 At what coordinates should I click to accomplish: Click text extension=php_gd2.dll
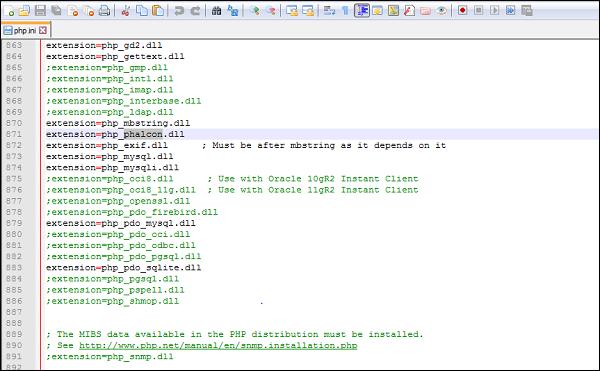[104, 46]
